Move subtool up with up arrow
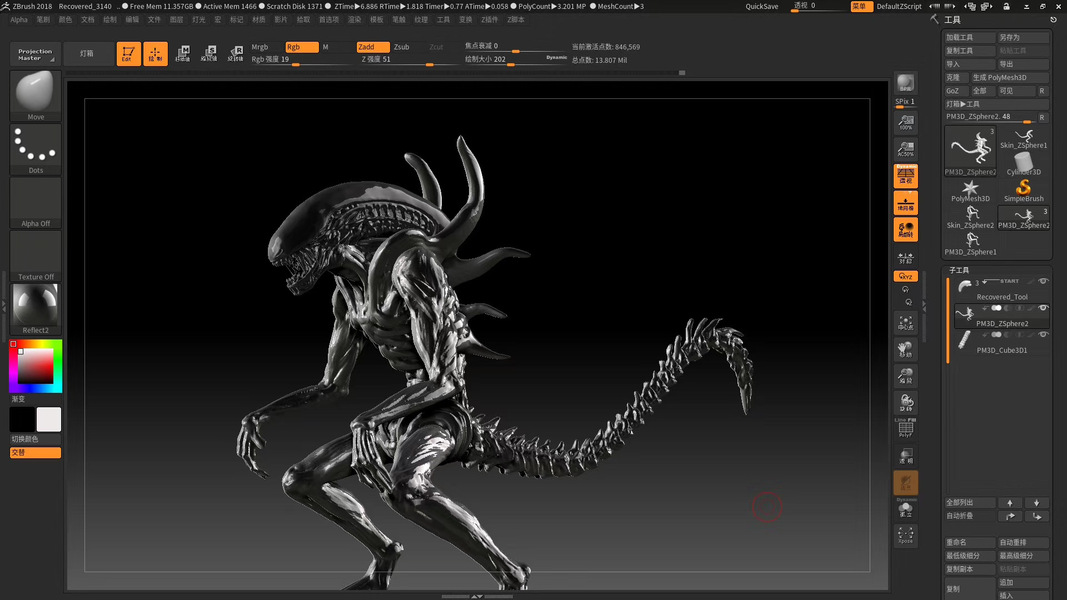Screen dimensions: 1067x600 click(x=1010, y=503)
